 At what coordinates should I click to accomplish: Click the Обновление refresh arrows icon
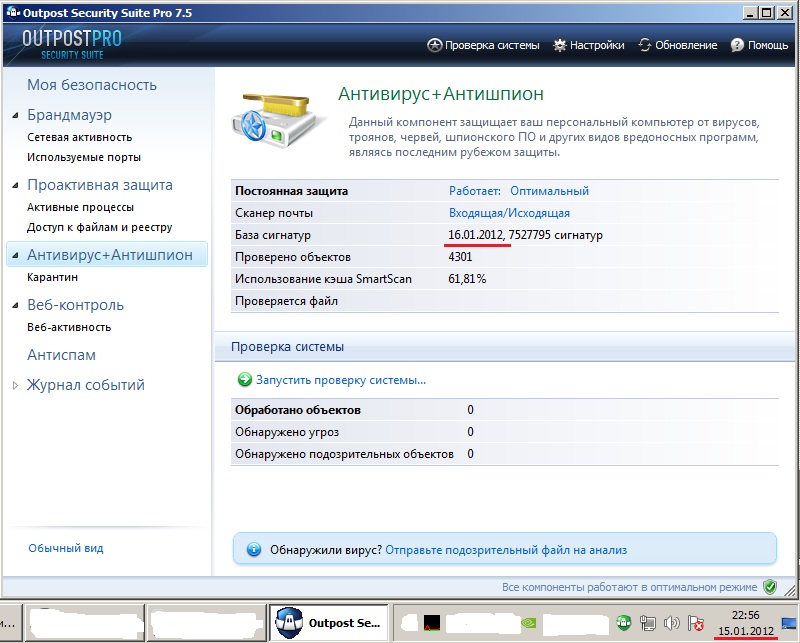tap(645, 45)
